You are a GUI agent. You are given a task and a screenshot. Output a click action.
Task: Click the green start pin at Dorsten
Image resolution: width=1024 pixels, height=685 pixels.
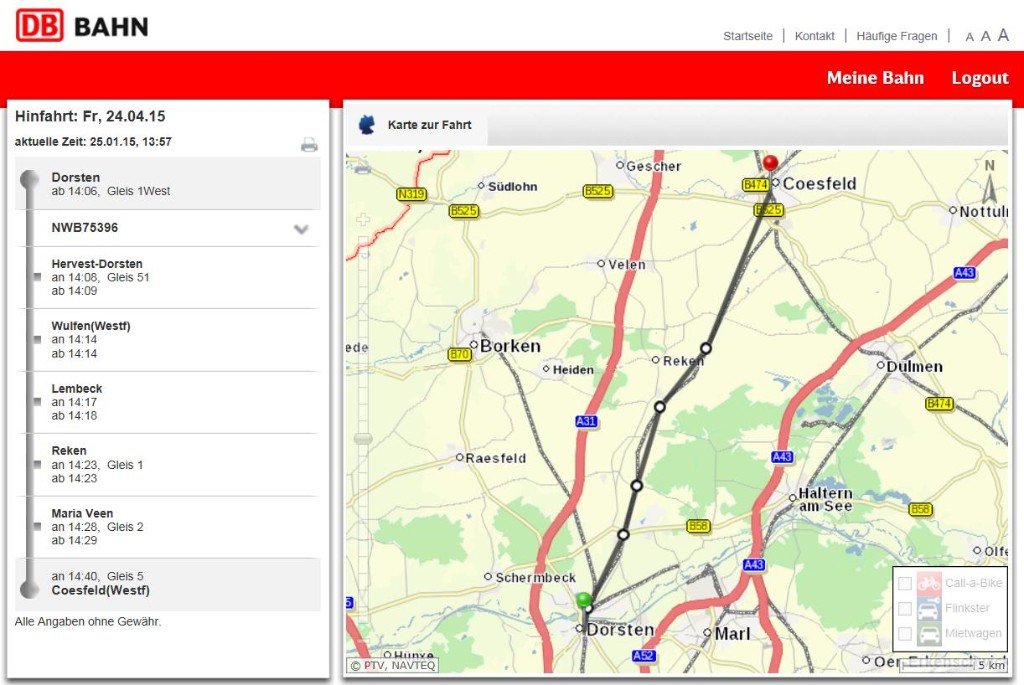pyautogui.click(x=583, y=599)
